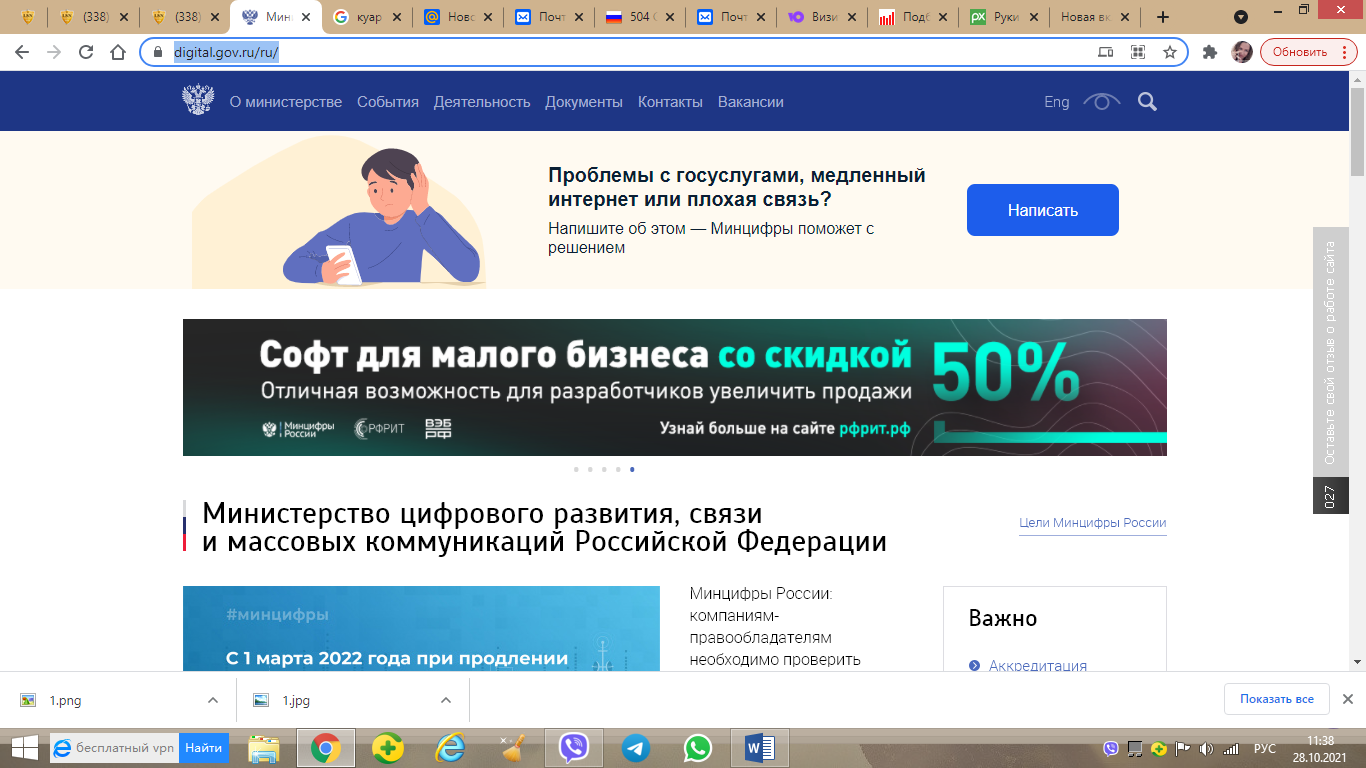Image resolution: width=1366 pixels, height=768 pixels.
Task: Click the volume speaker icon in system tray
Action: point(1206,748)
